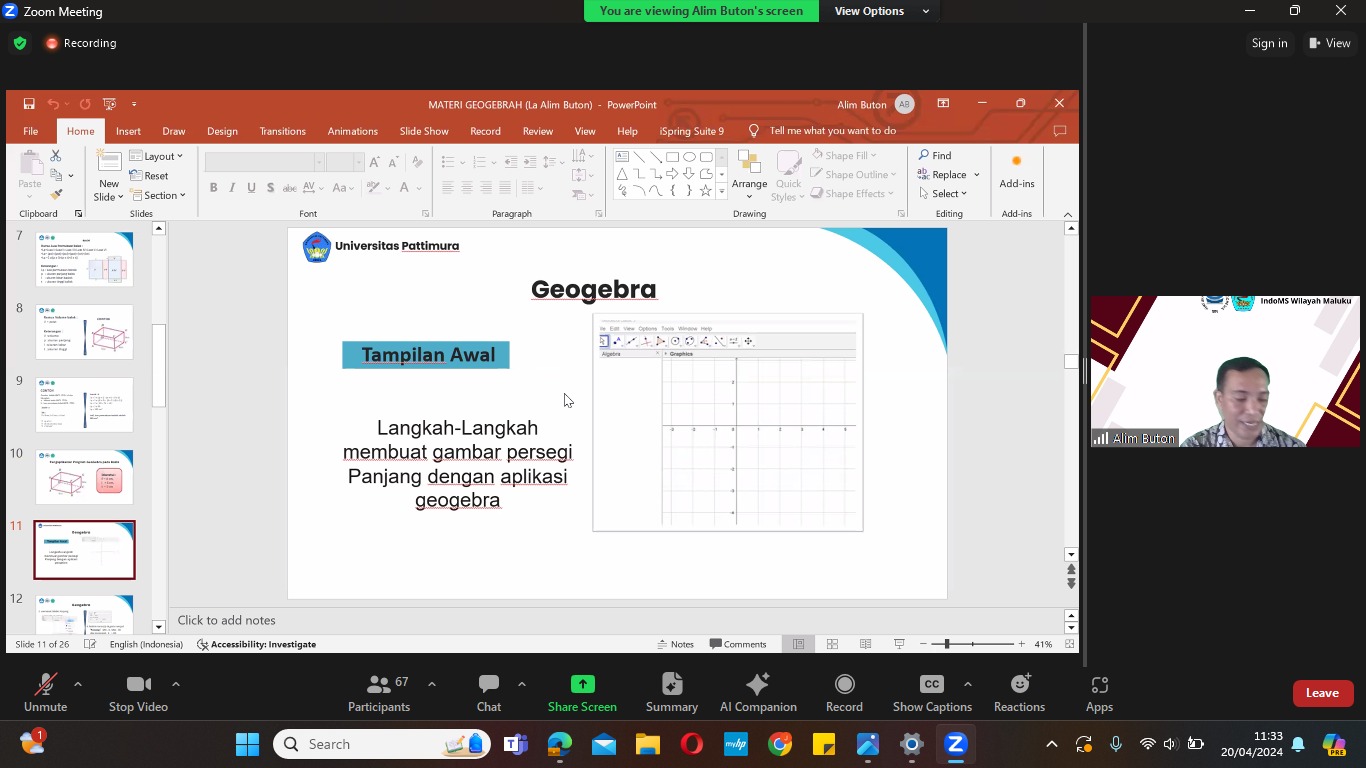Viewport: 1366px width, 768px height.
Task: Open File Explorer from the taskbar
Action: 648,744
